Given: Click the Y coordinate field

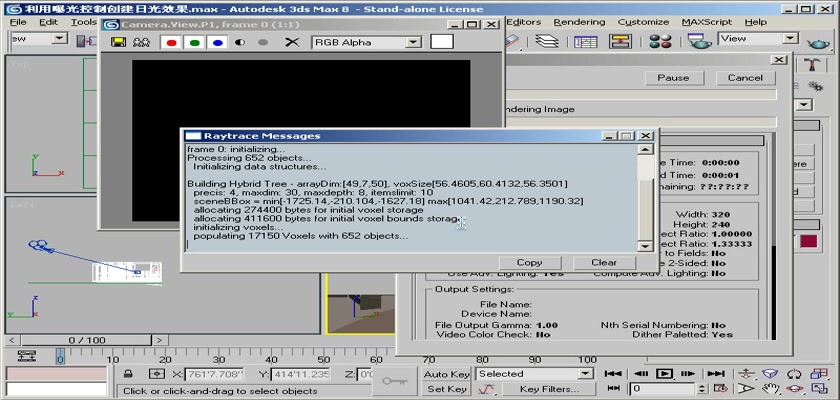Looking at the screenshot, I should point(301,374).
